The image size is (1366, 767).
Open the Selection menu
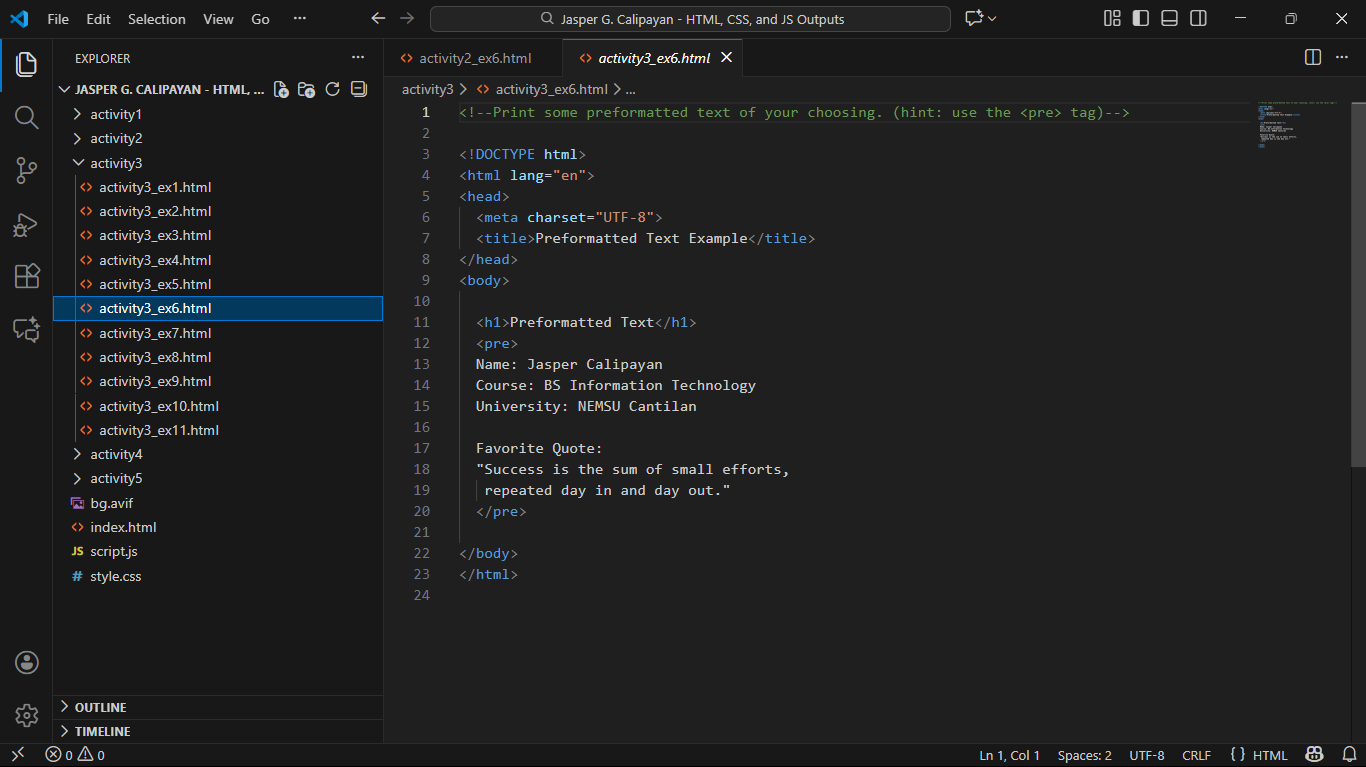coord(156,19)
